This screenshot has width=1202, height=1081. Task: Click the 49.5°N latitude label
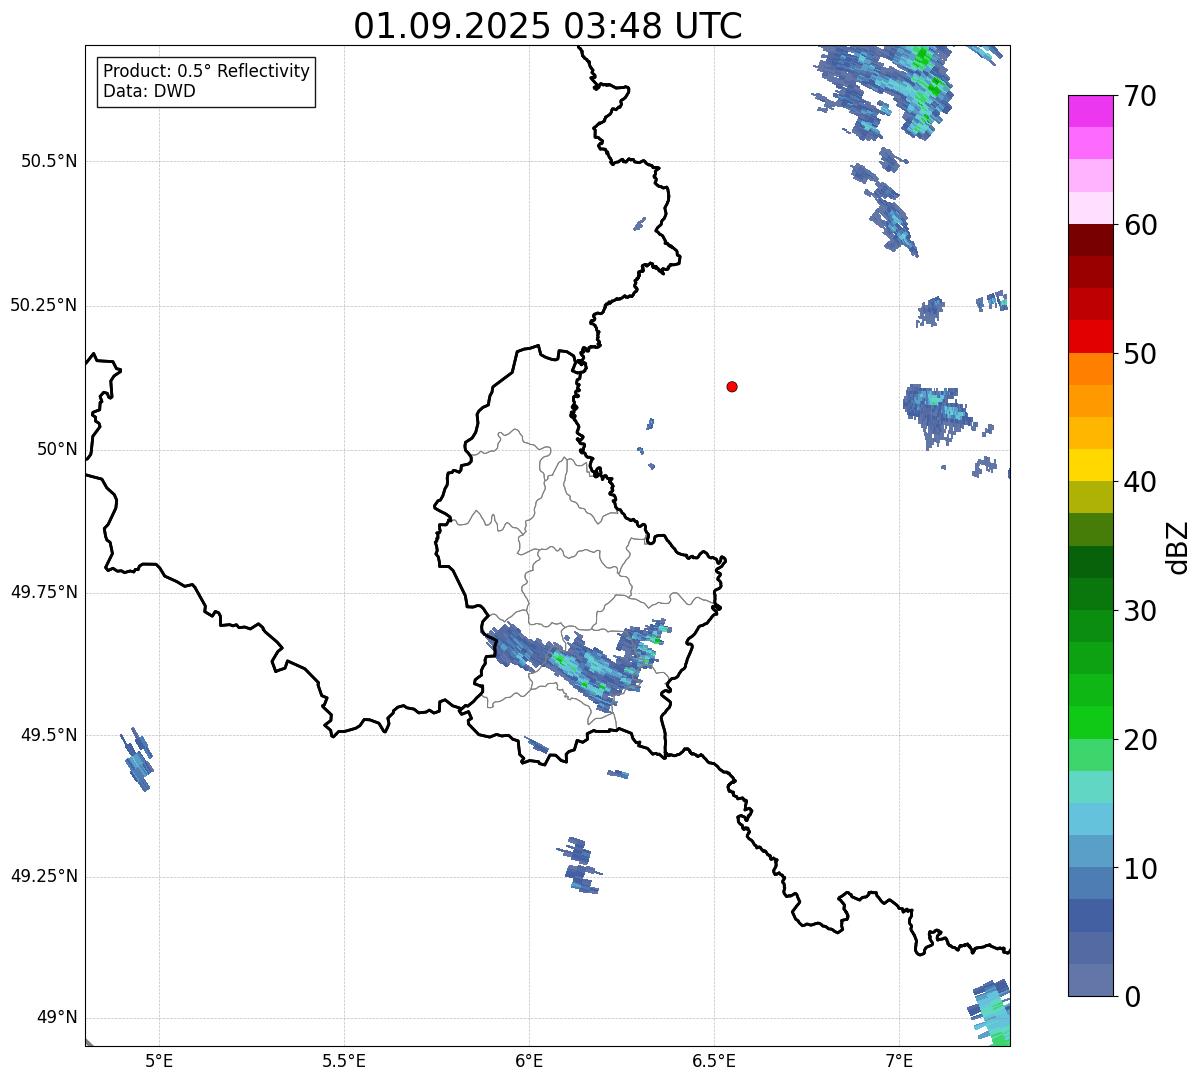pyautogui.click(x=49, y=735)
